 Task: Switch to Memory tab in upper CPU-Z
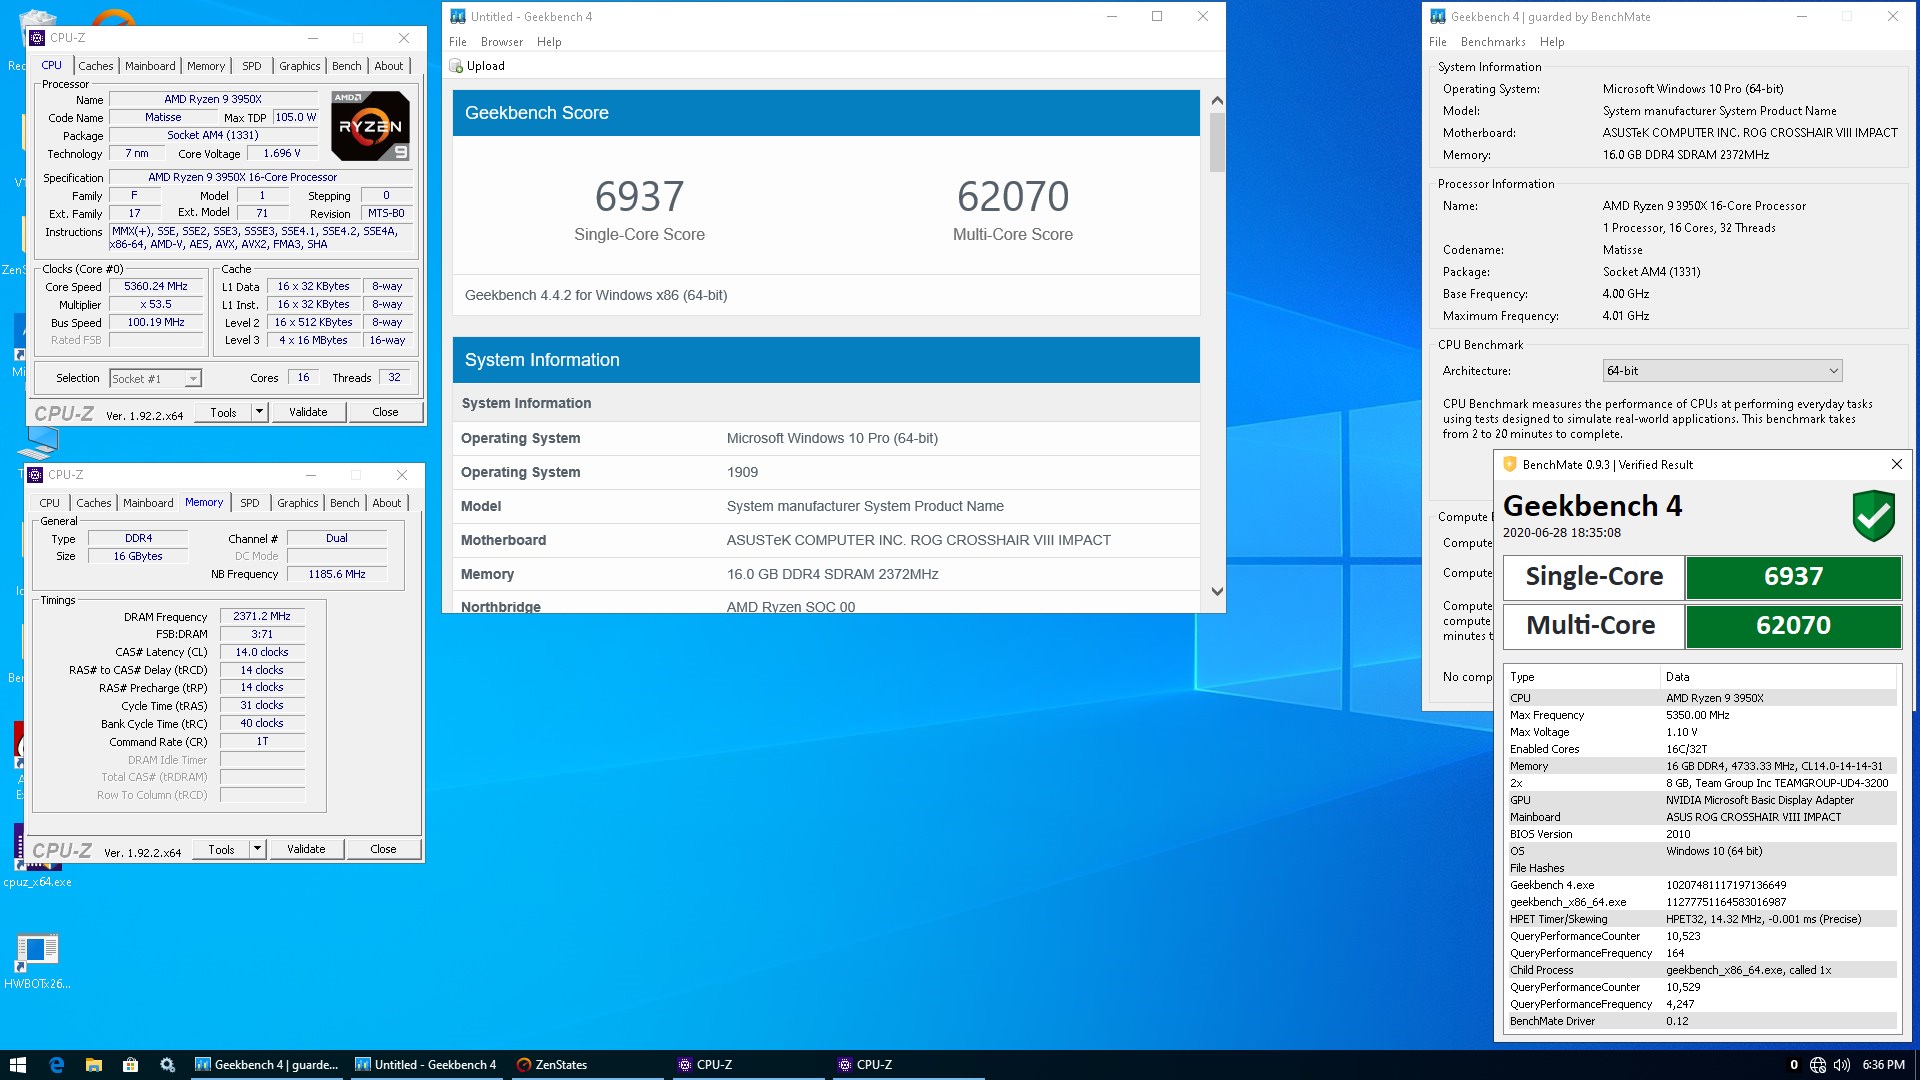tap(206, 66)
